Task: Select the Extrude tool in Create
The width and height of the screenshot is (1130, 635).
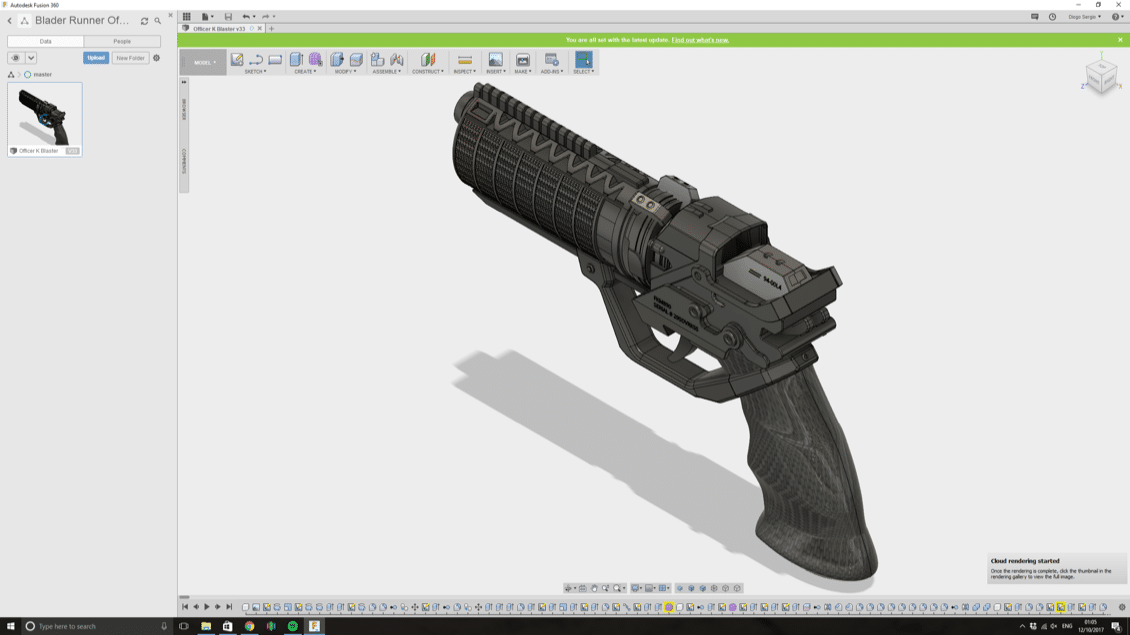Action: point(296,60)
